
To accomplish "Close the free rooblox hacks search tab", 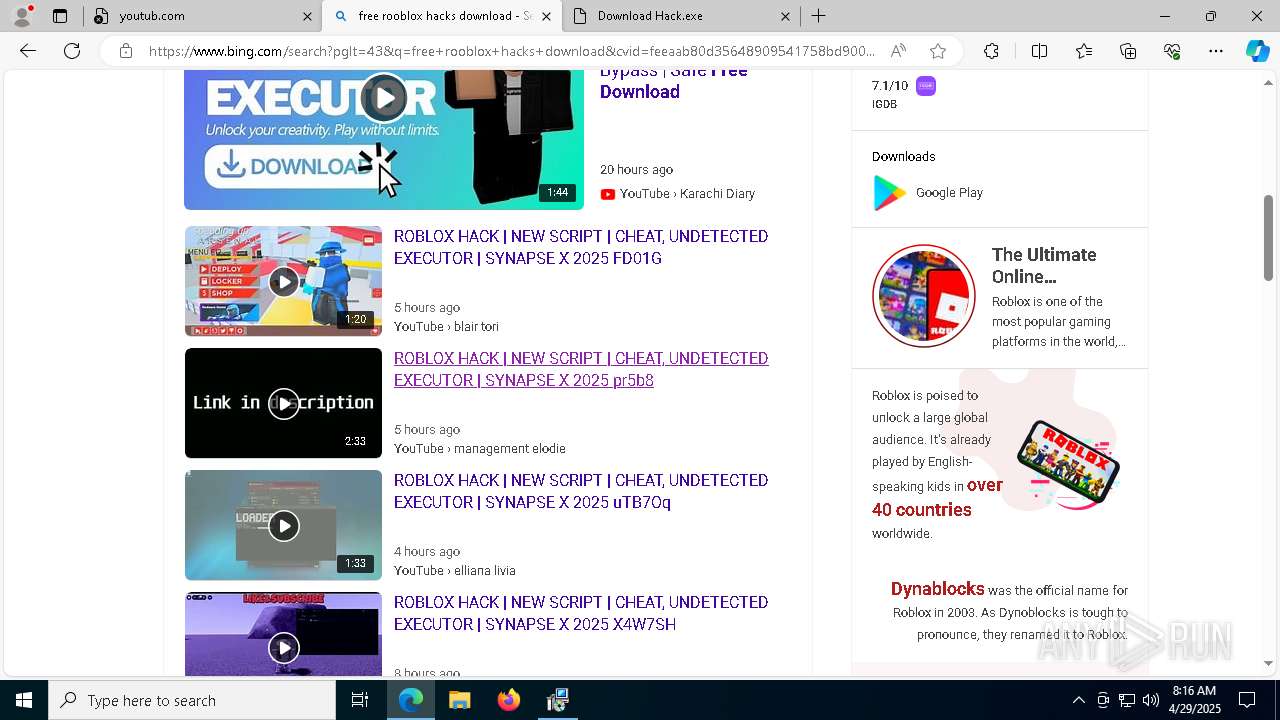I will [x=547, y=16].
